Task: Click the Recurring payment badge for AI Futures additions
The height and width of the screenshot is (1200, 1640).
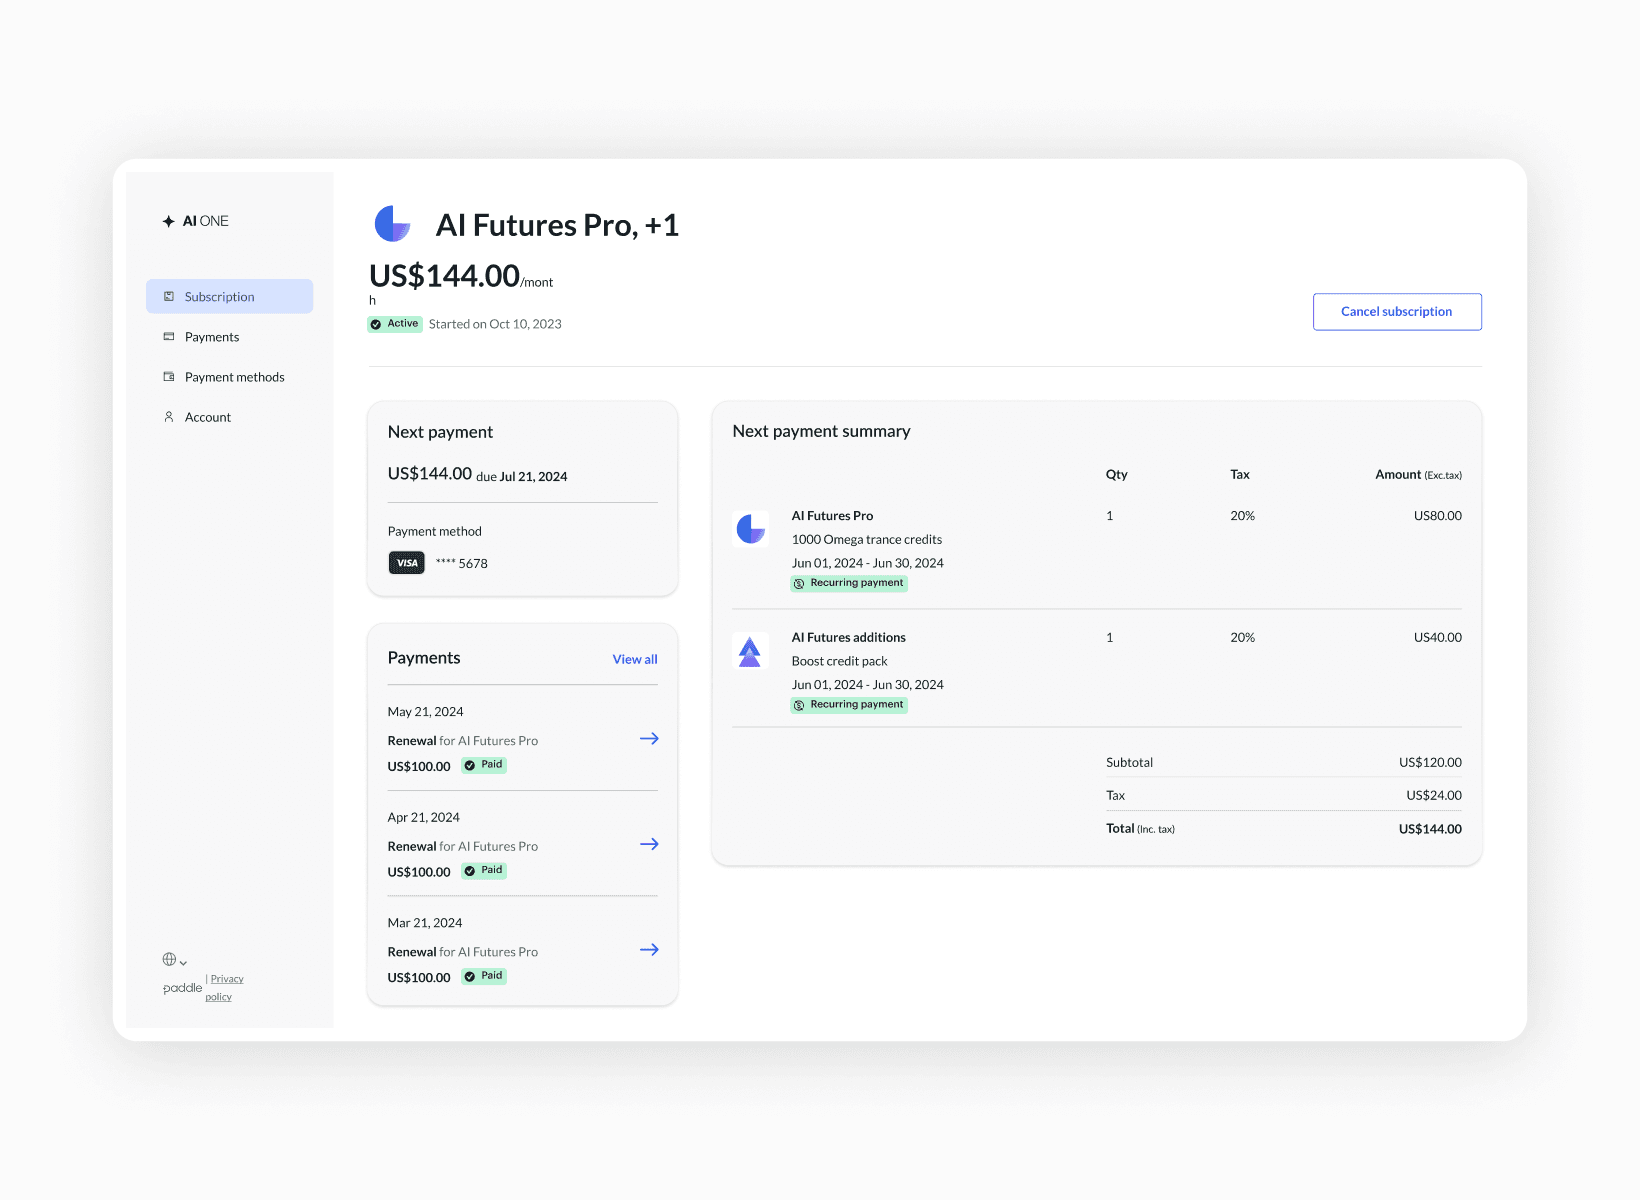Action: [x=849, y=705]
